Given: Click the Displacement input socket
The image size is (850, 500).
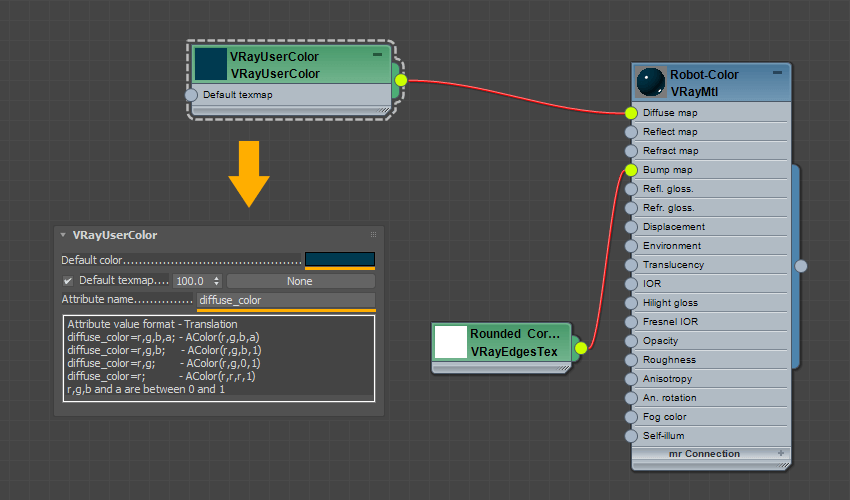Looking at the screenshot, I should (631, 227).
